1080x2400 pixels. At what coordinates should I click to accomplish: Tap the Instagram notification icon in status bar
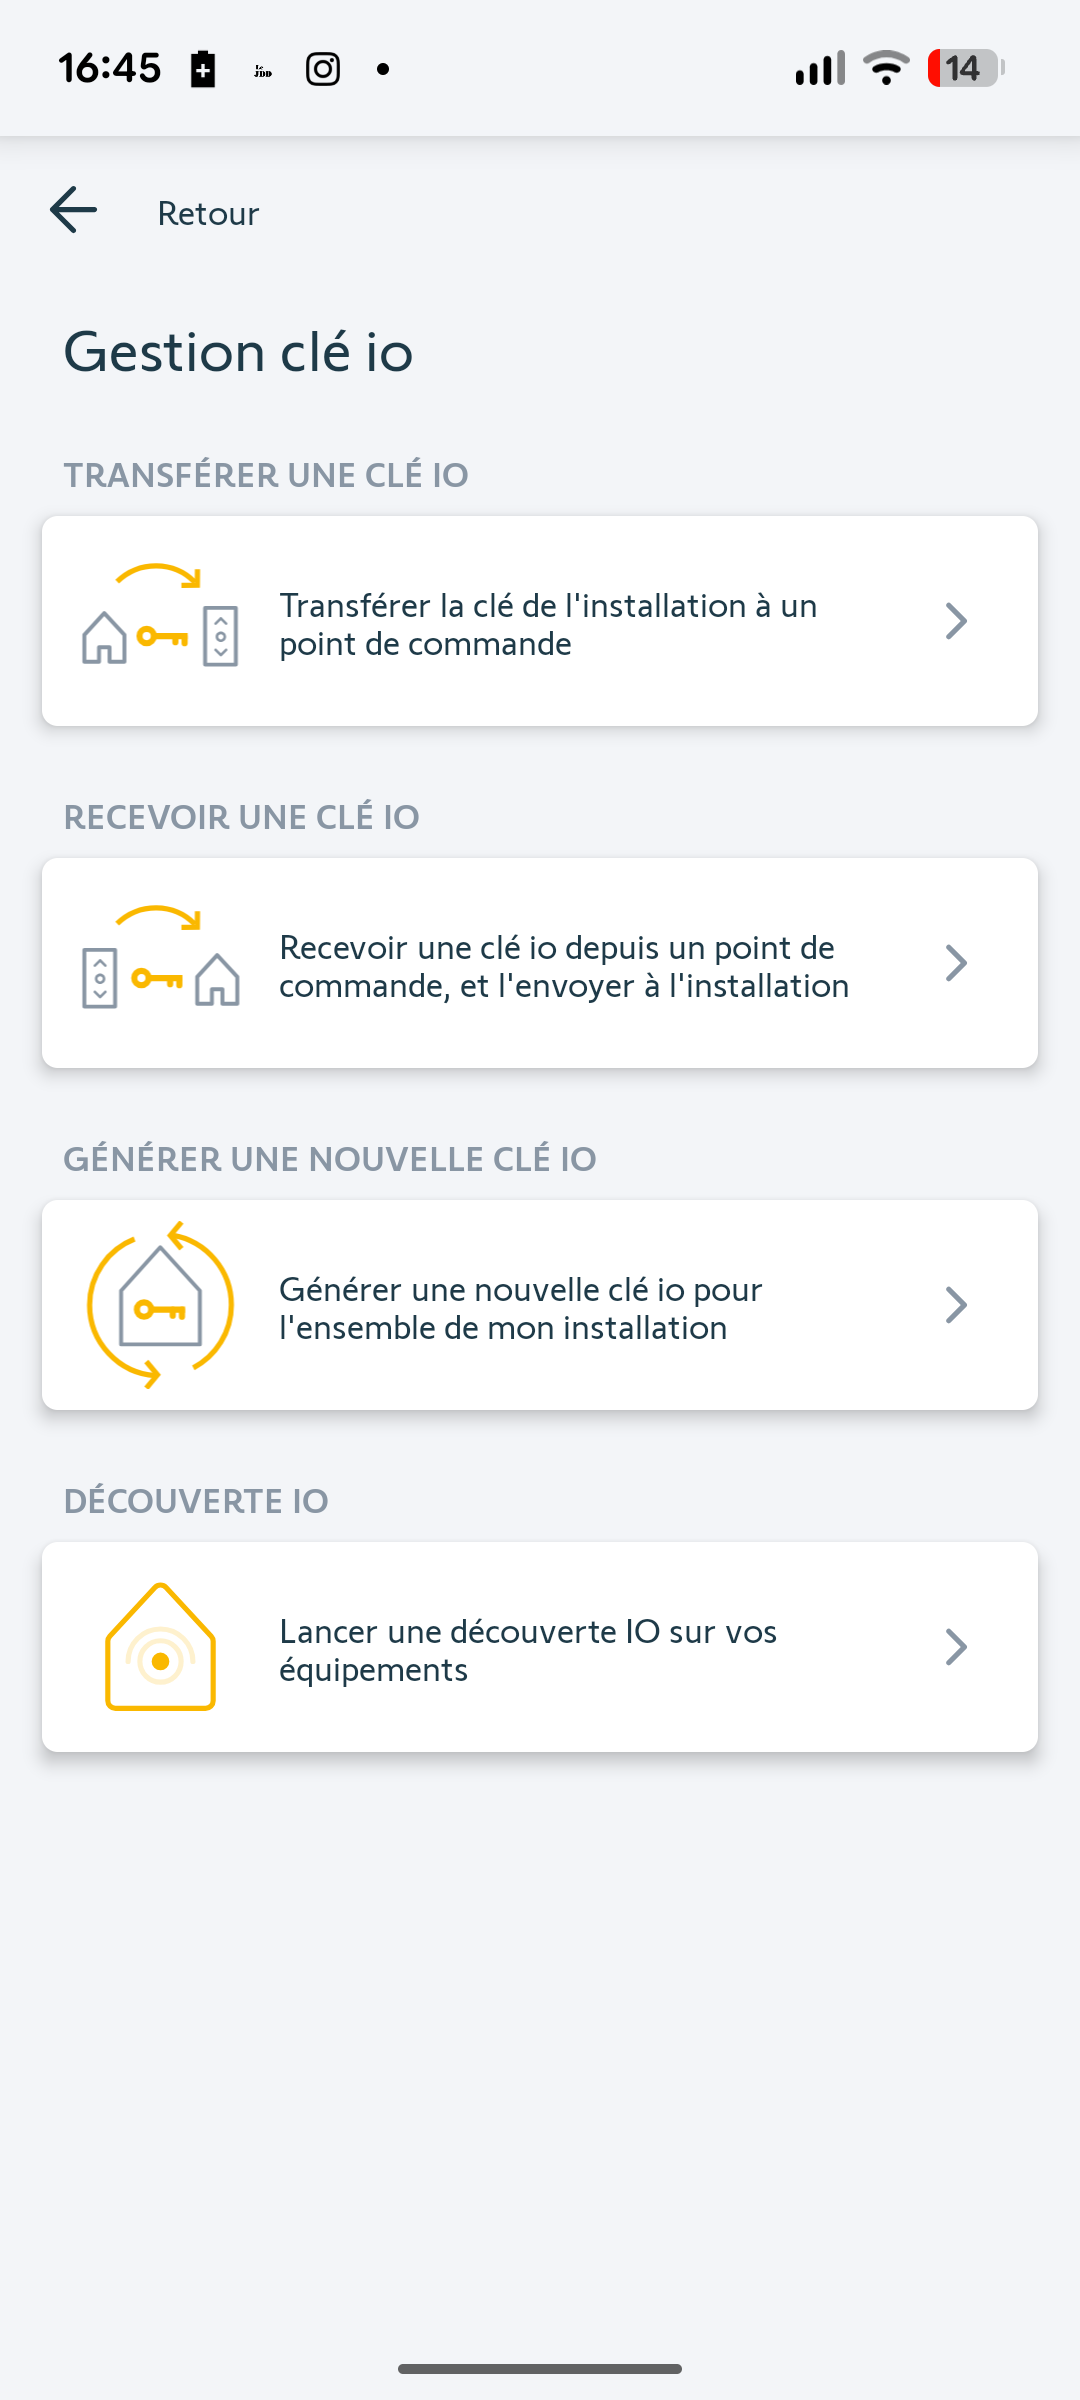point(323,69)
